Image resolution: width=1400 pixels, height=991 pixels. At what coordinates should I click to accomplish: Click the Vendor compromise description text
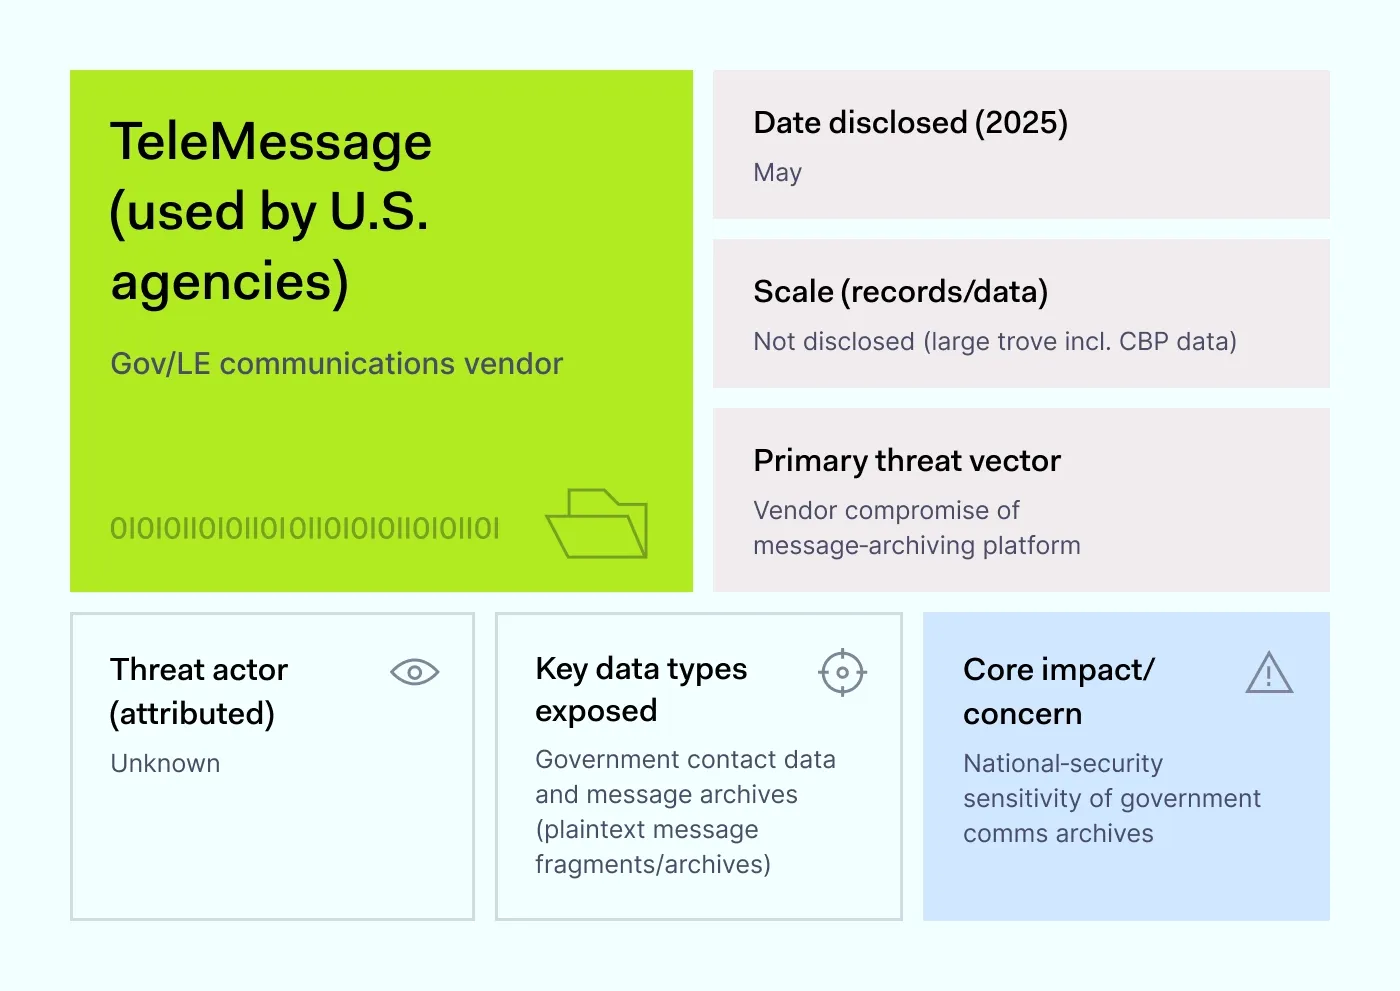tap(916, 528)
